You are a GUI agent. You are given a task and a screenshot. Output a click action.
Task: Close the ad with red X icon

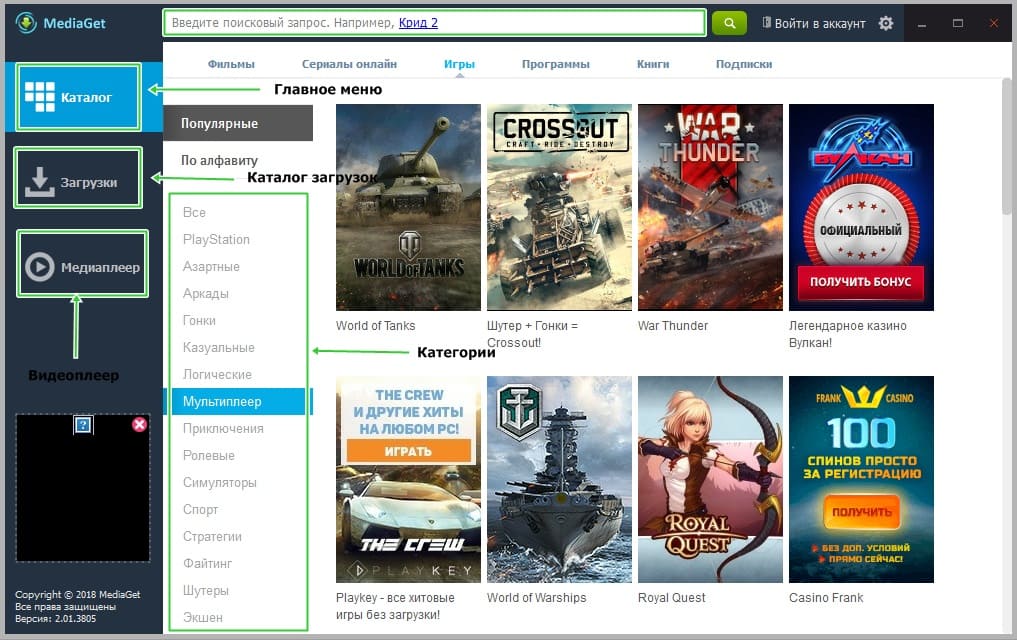tap(139, 424)
